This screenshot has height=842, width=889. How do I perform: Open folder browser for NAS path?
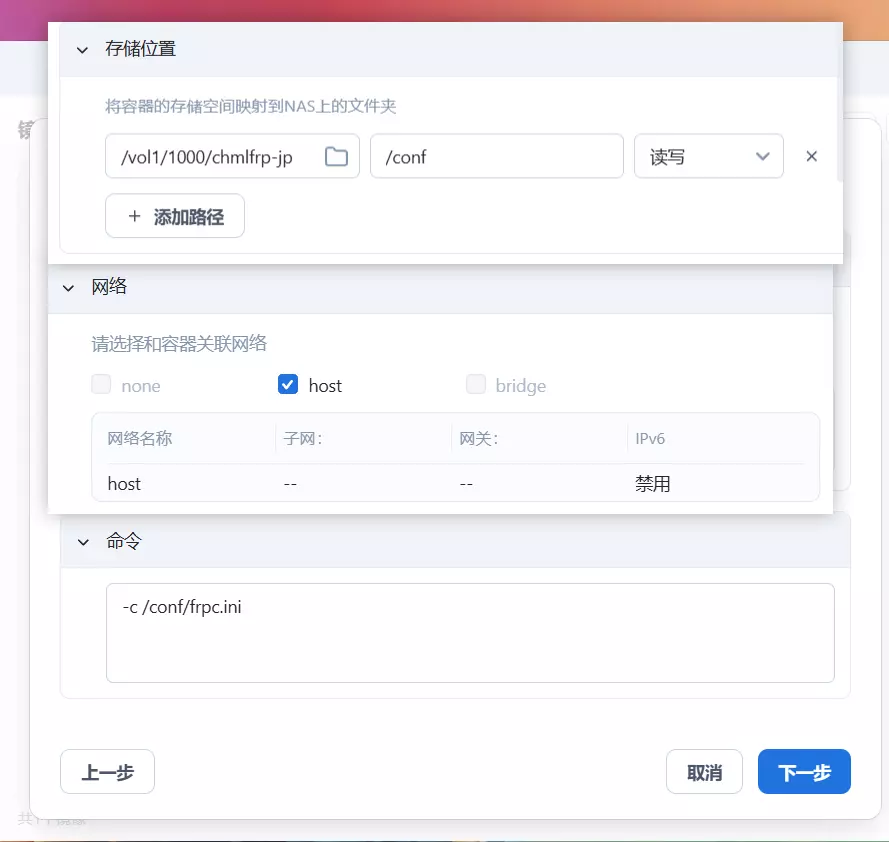pos(336,156)
